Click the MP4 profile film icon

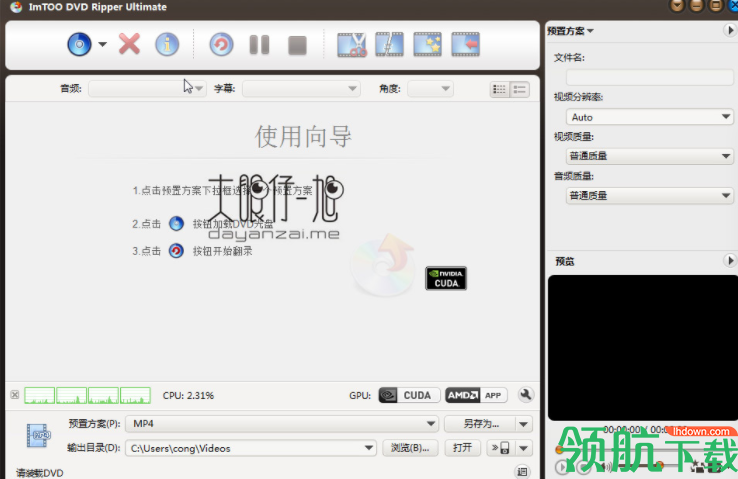pyautogui.click(x=38, y=436)
